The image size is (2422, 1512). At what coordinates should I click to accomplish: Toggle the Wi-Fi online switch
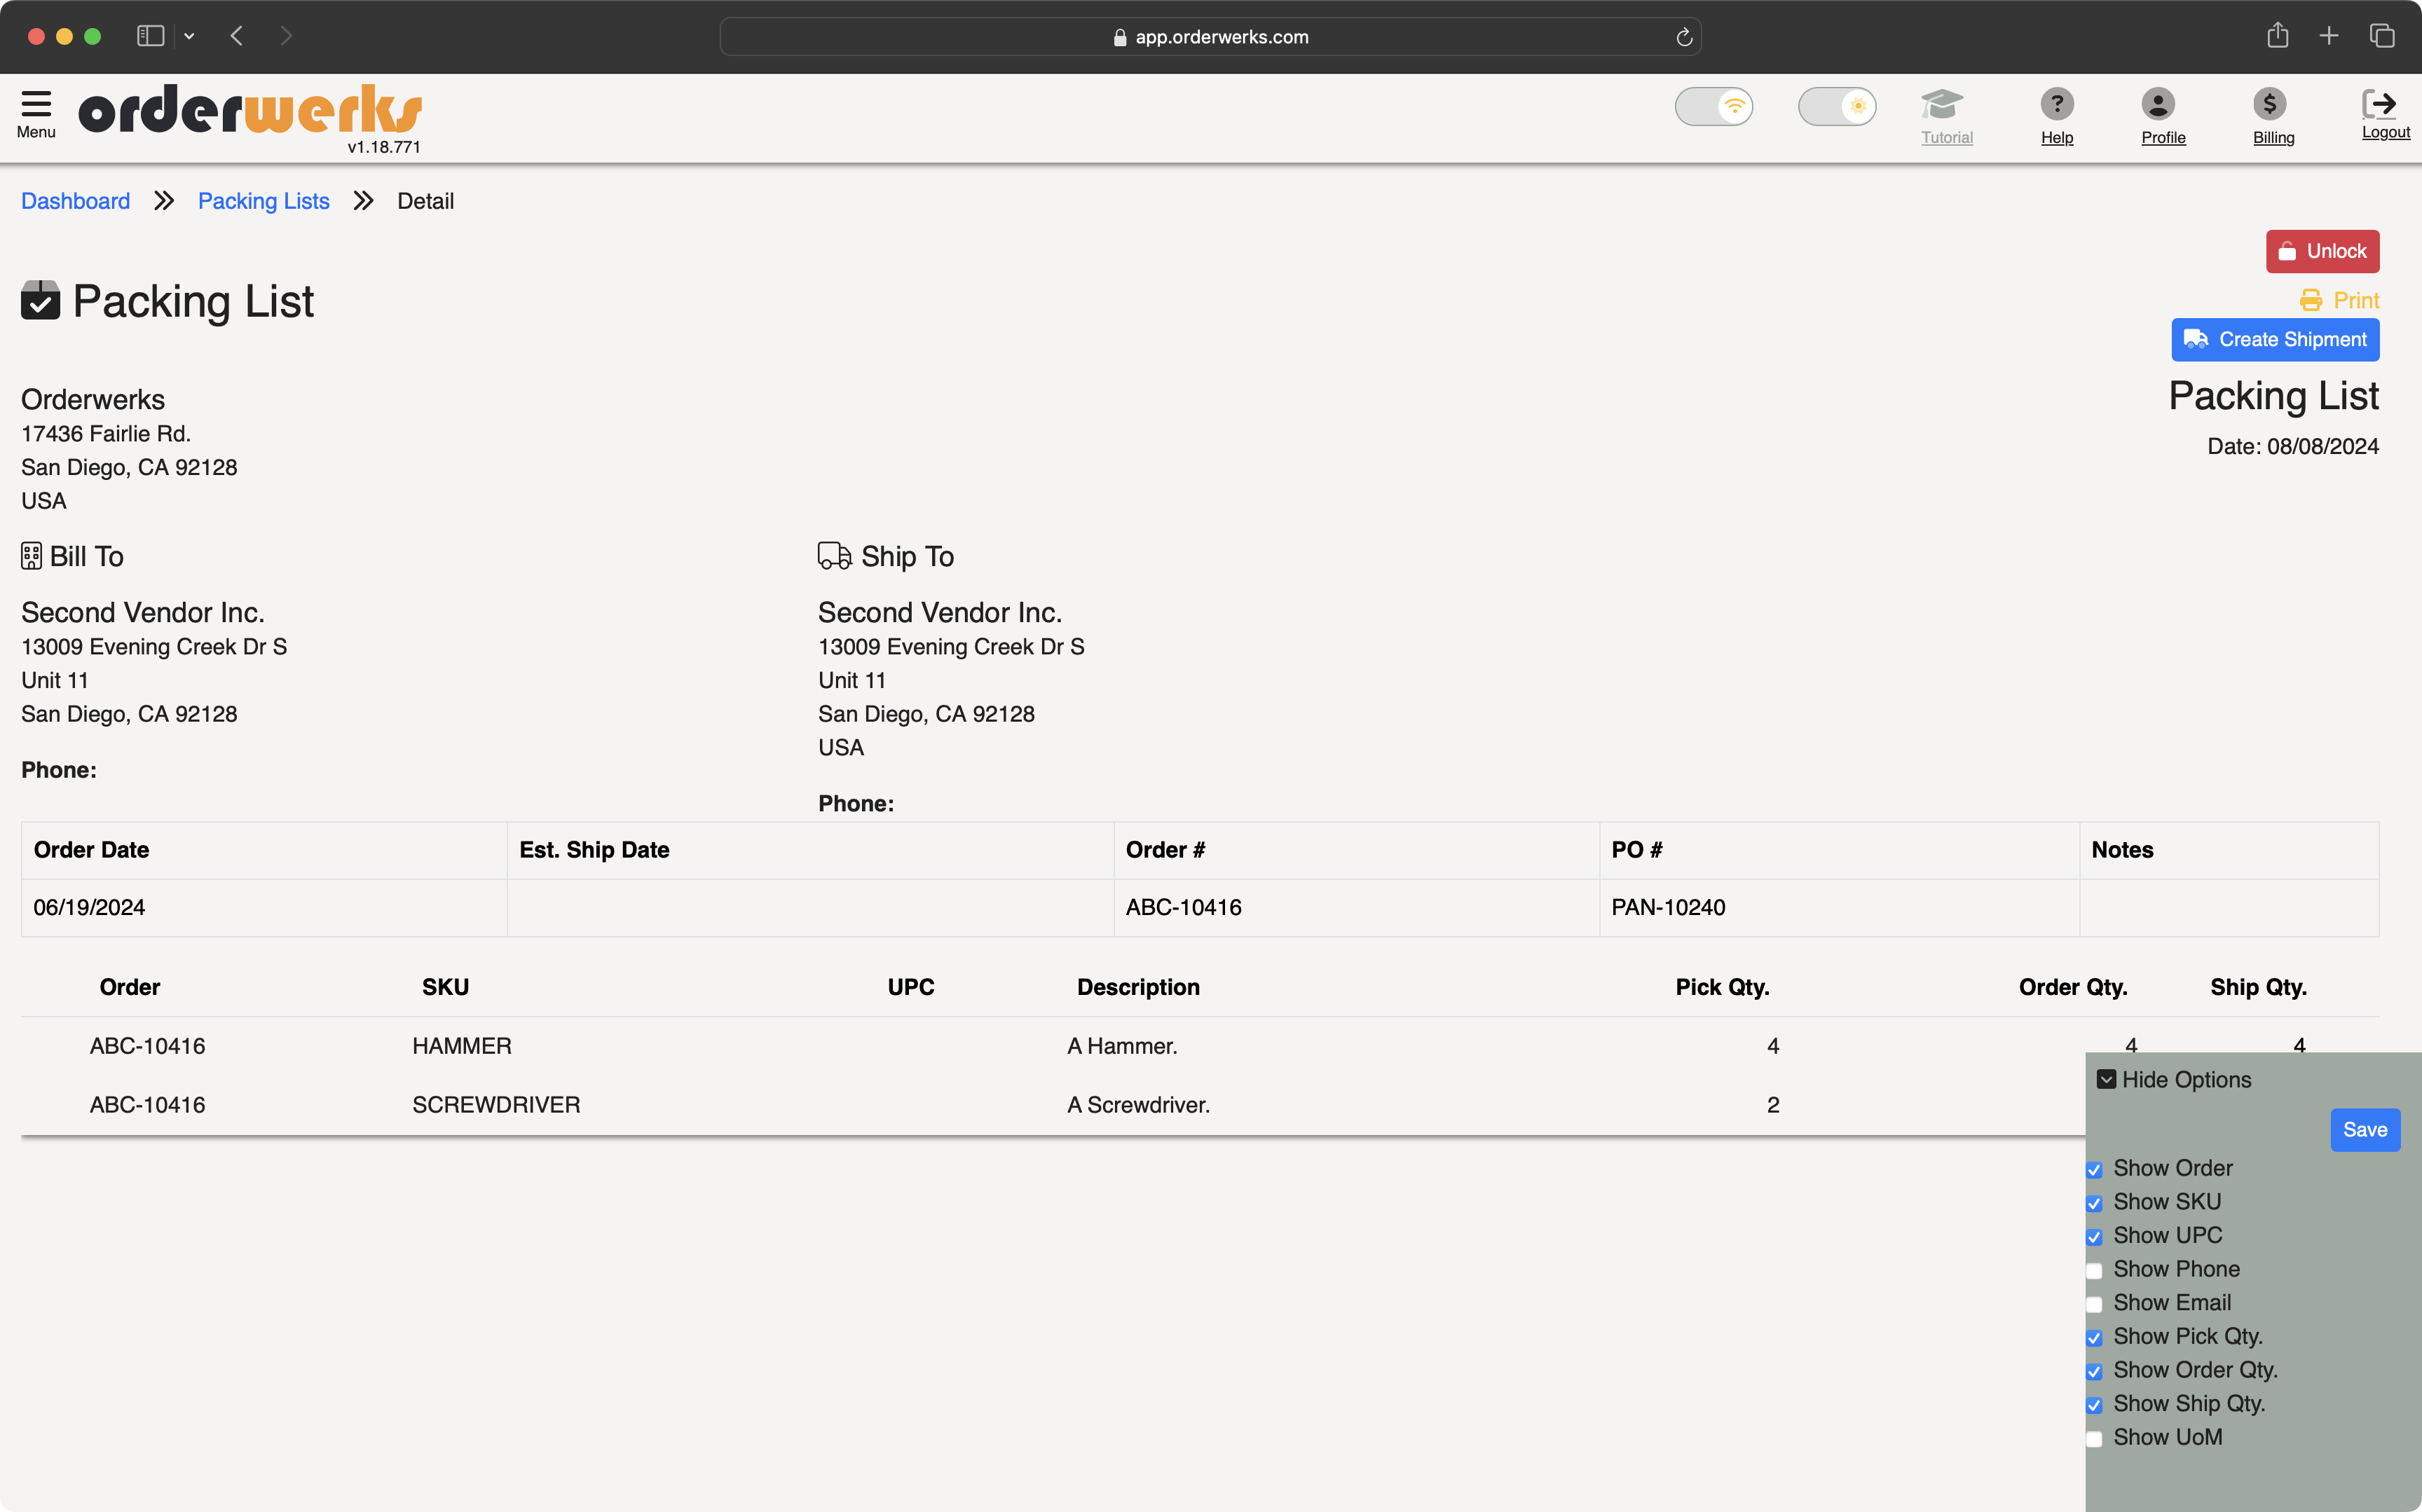click(1714, 106)
